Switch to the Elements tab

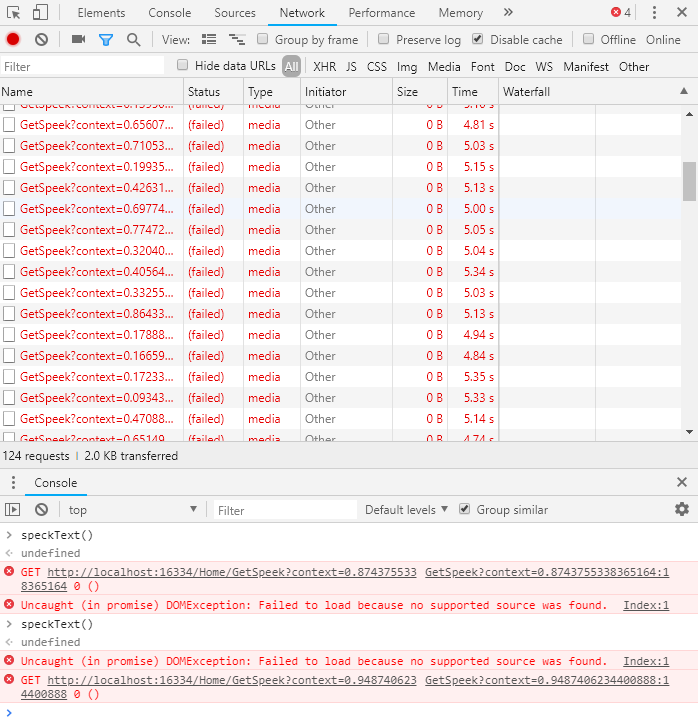click(101, 13)
